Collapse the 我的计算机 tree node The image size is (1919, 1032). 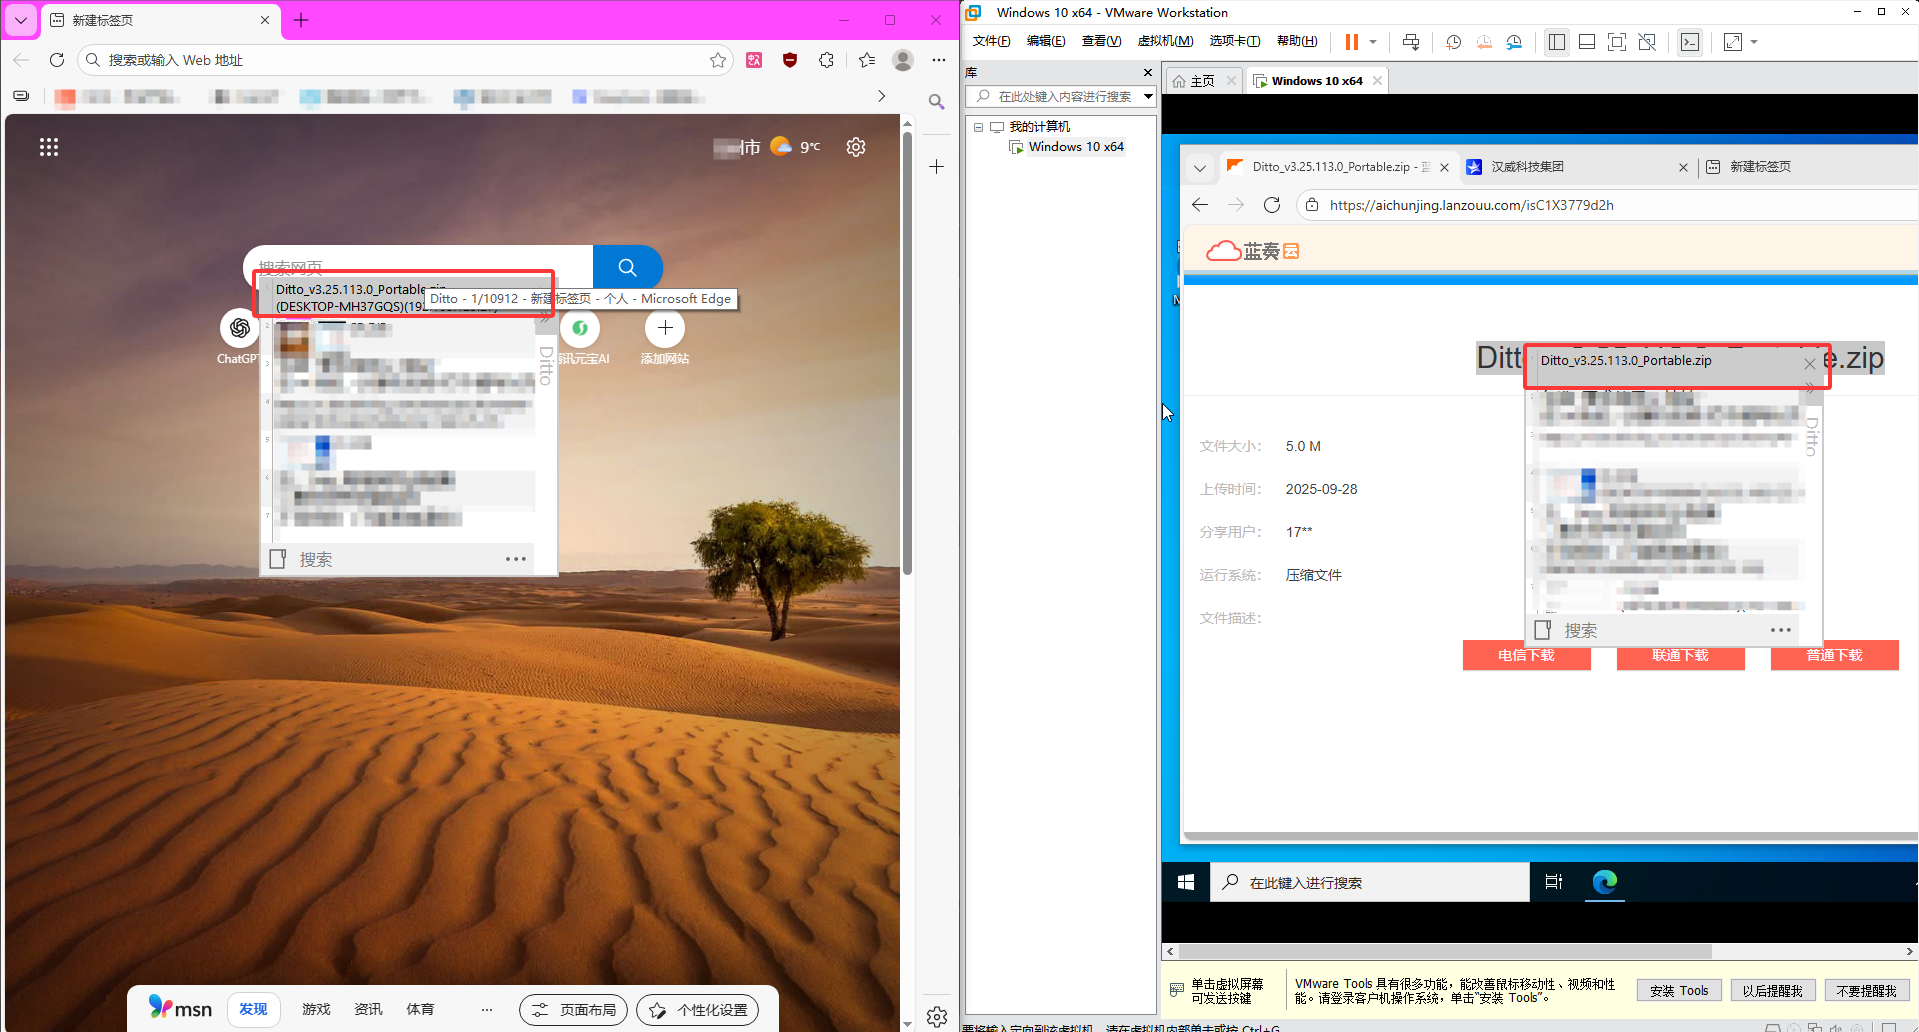(978, 127)
